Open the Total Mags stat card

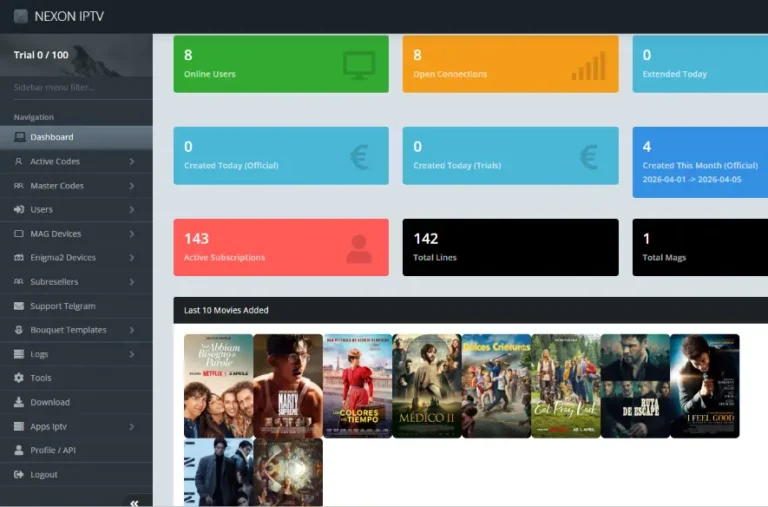point(700,247)
